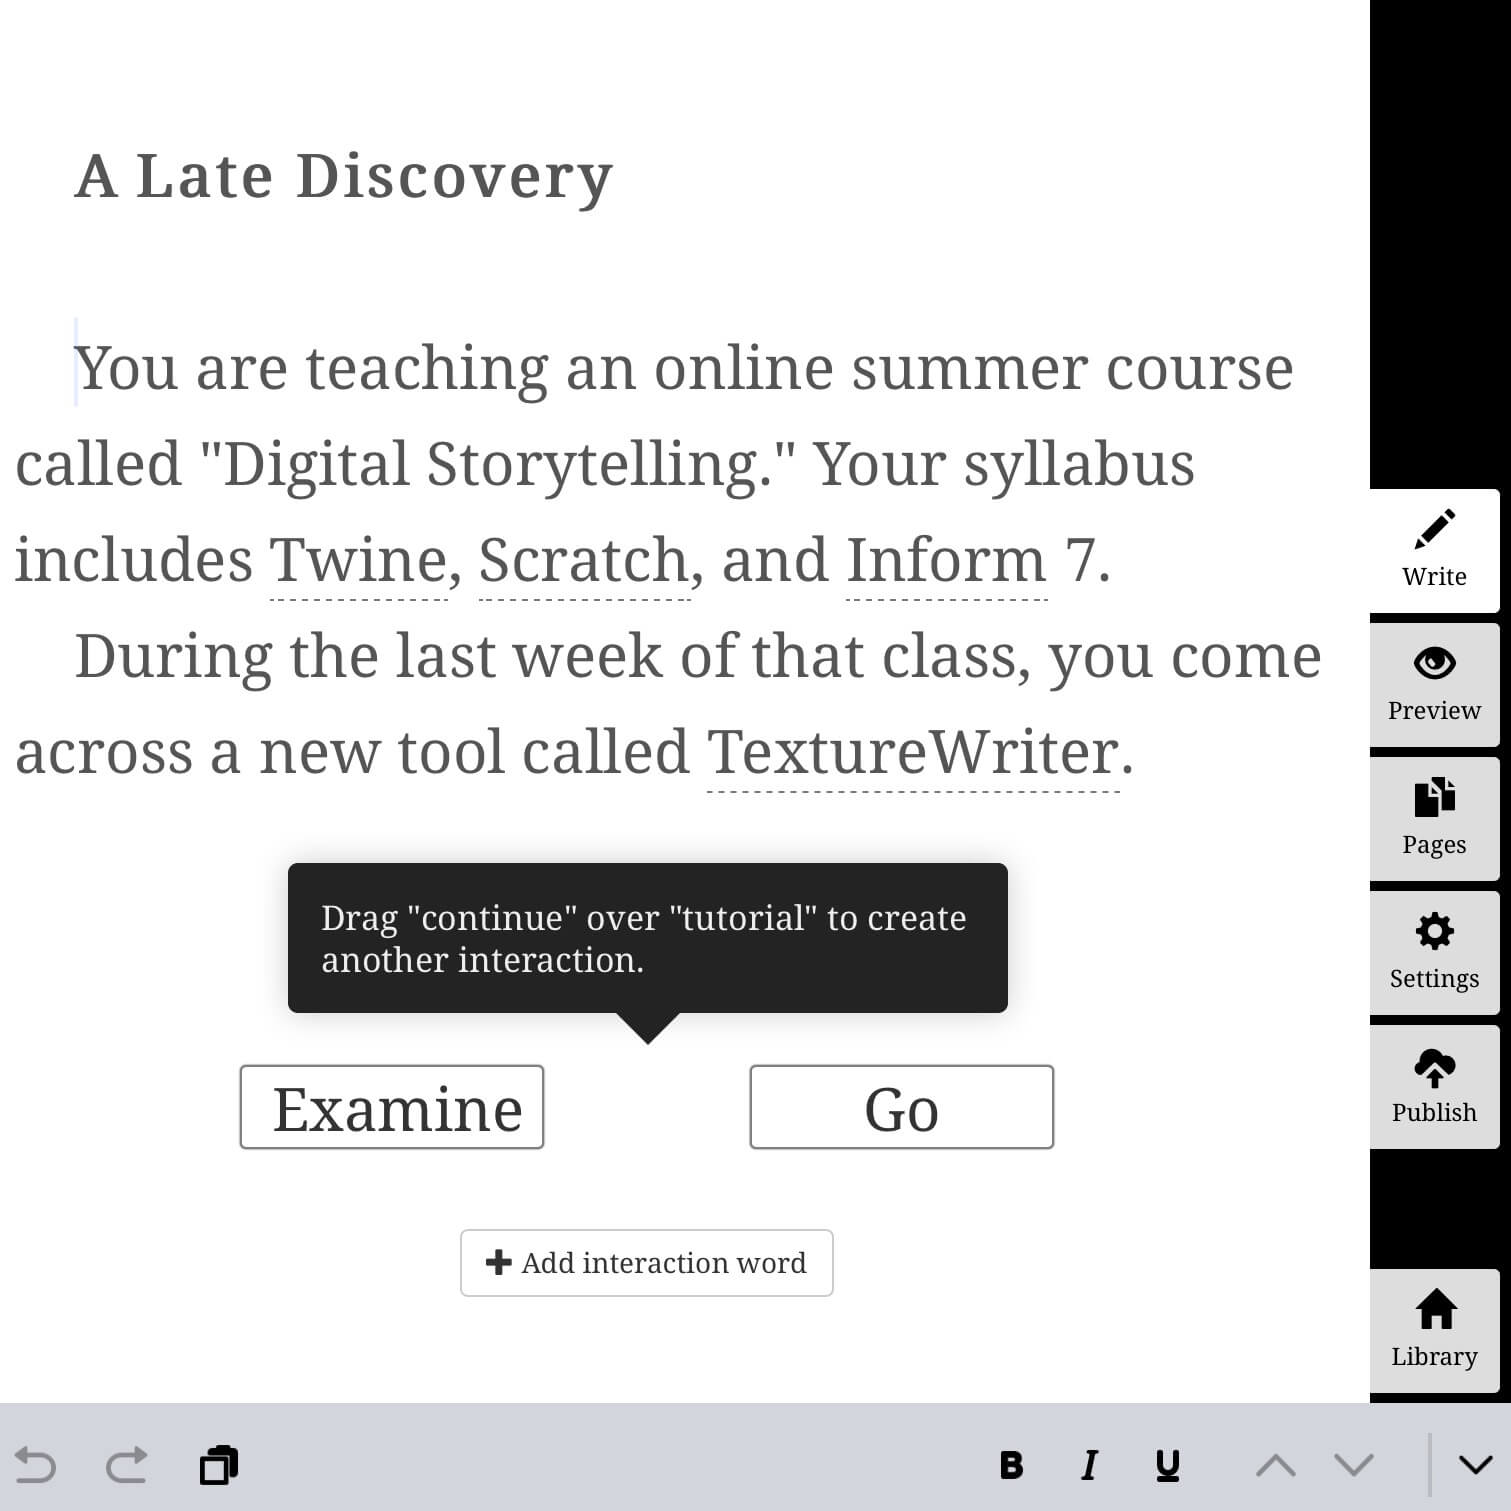Collapse keyboard toolbar with far-right chevron
This screenshot has width=1511, height=1511.
(x=1475, y=1466)
